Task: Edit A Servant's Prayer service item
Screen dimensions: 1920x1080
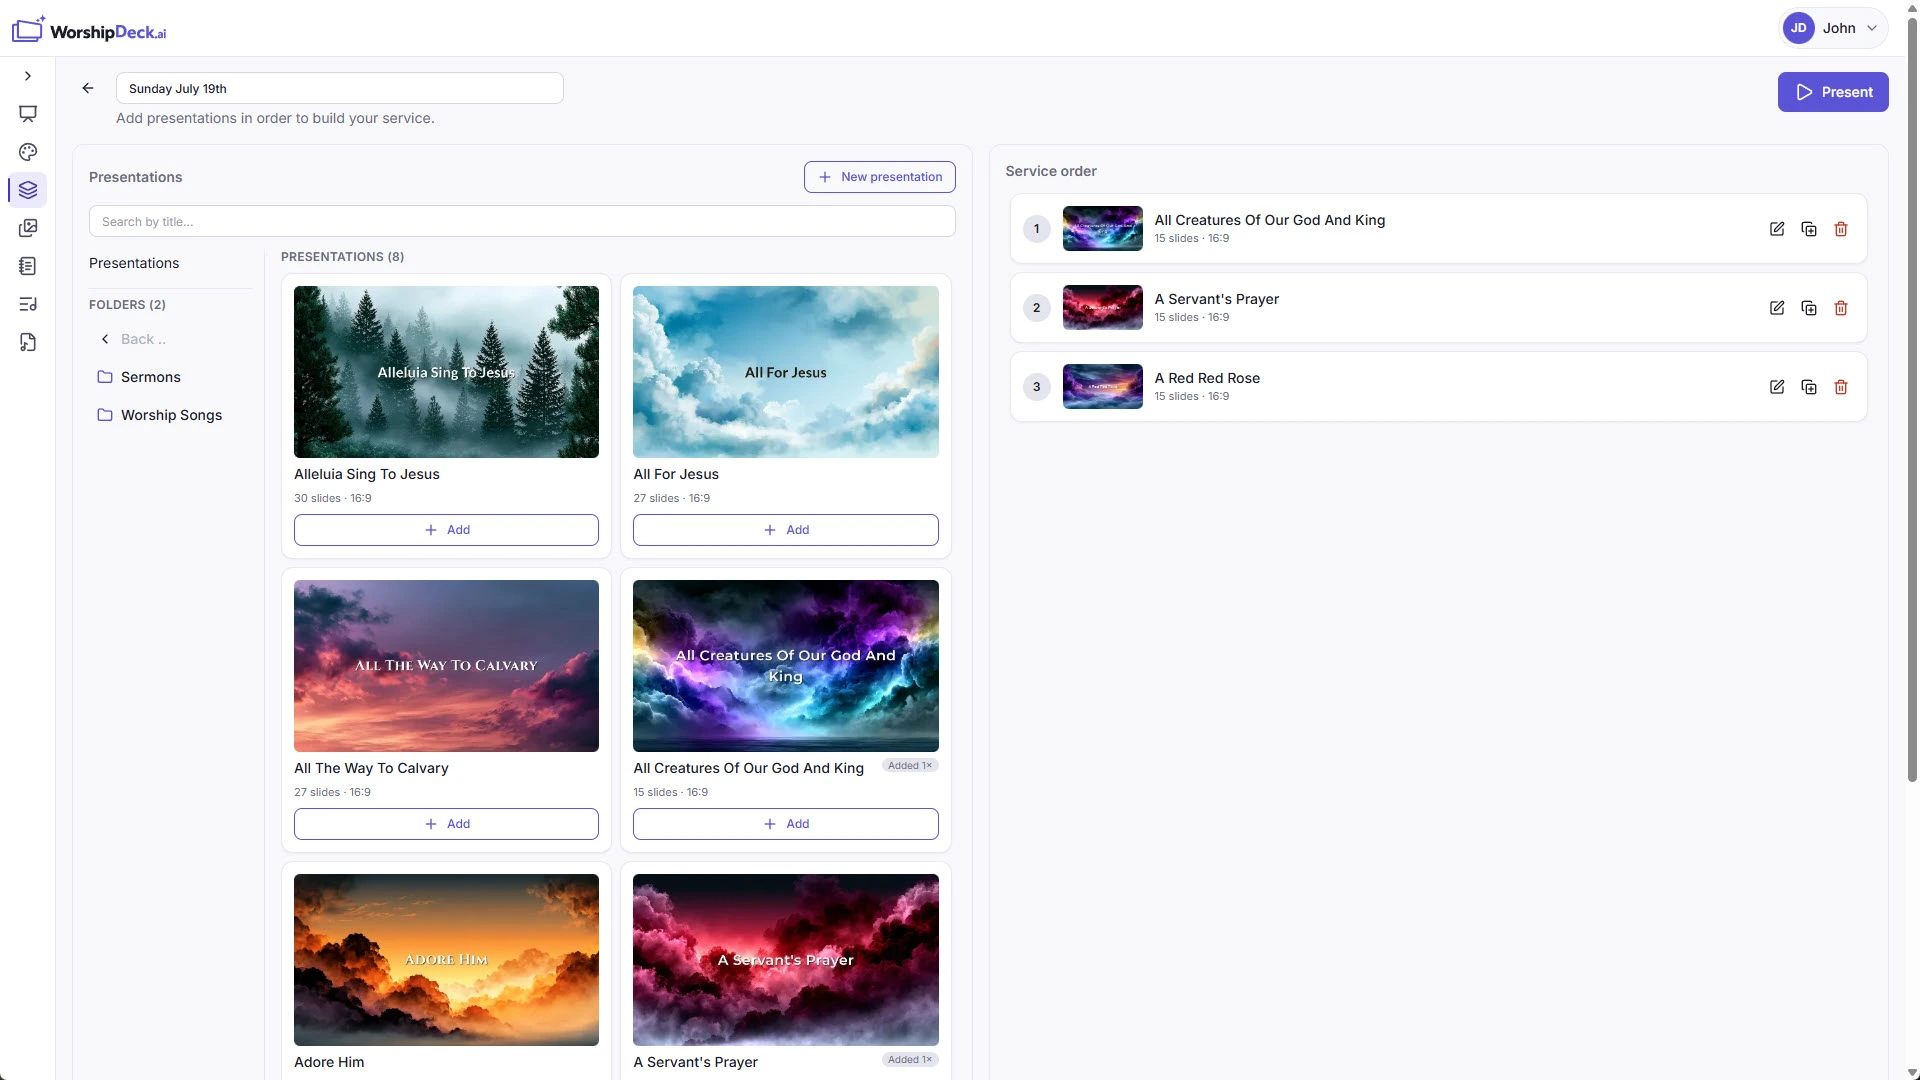Action: coord(1777,308)
